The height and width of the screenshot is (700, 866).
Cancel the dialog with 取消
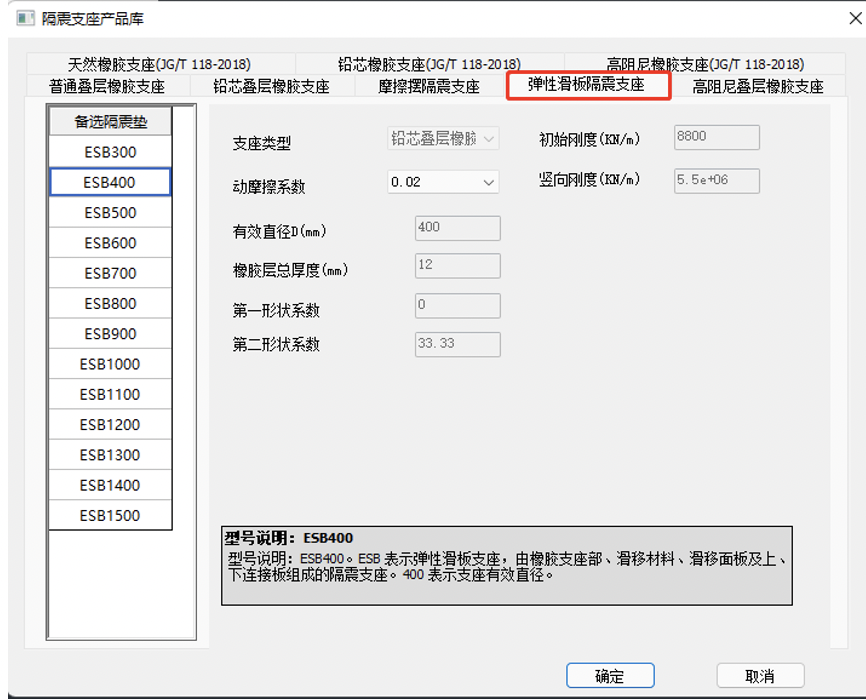(x=762, y=675)
